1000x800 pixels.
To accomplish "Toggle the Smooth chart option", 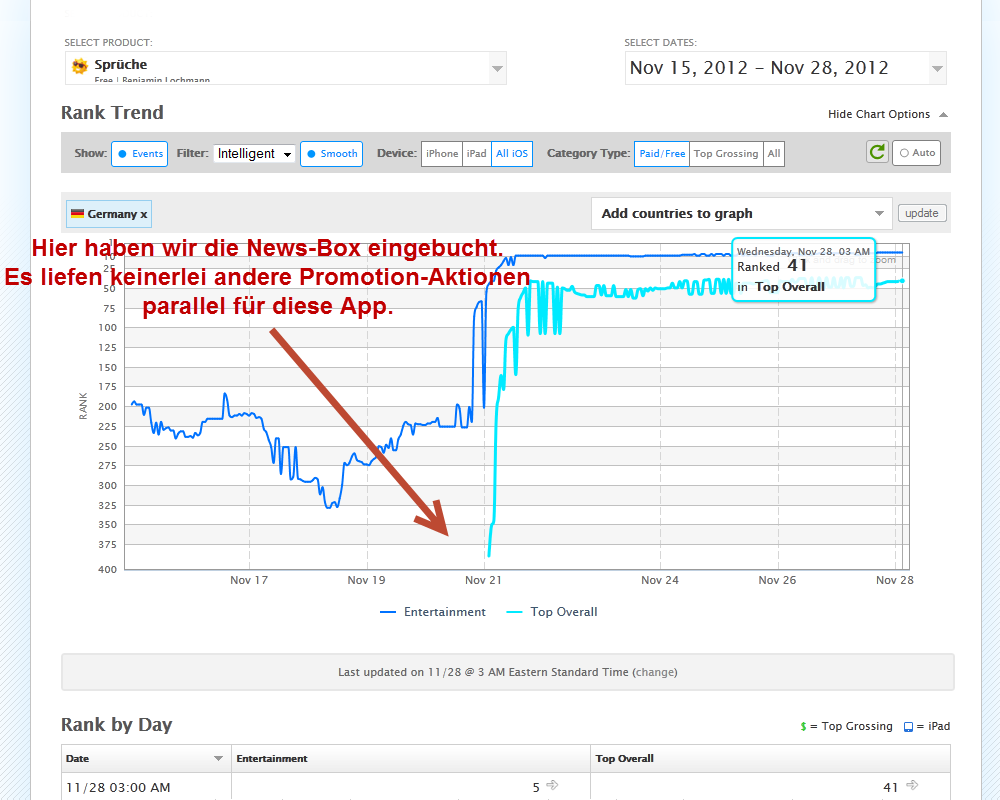I will pos(331,154).
